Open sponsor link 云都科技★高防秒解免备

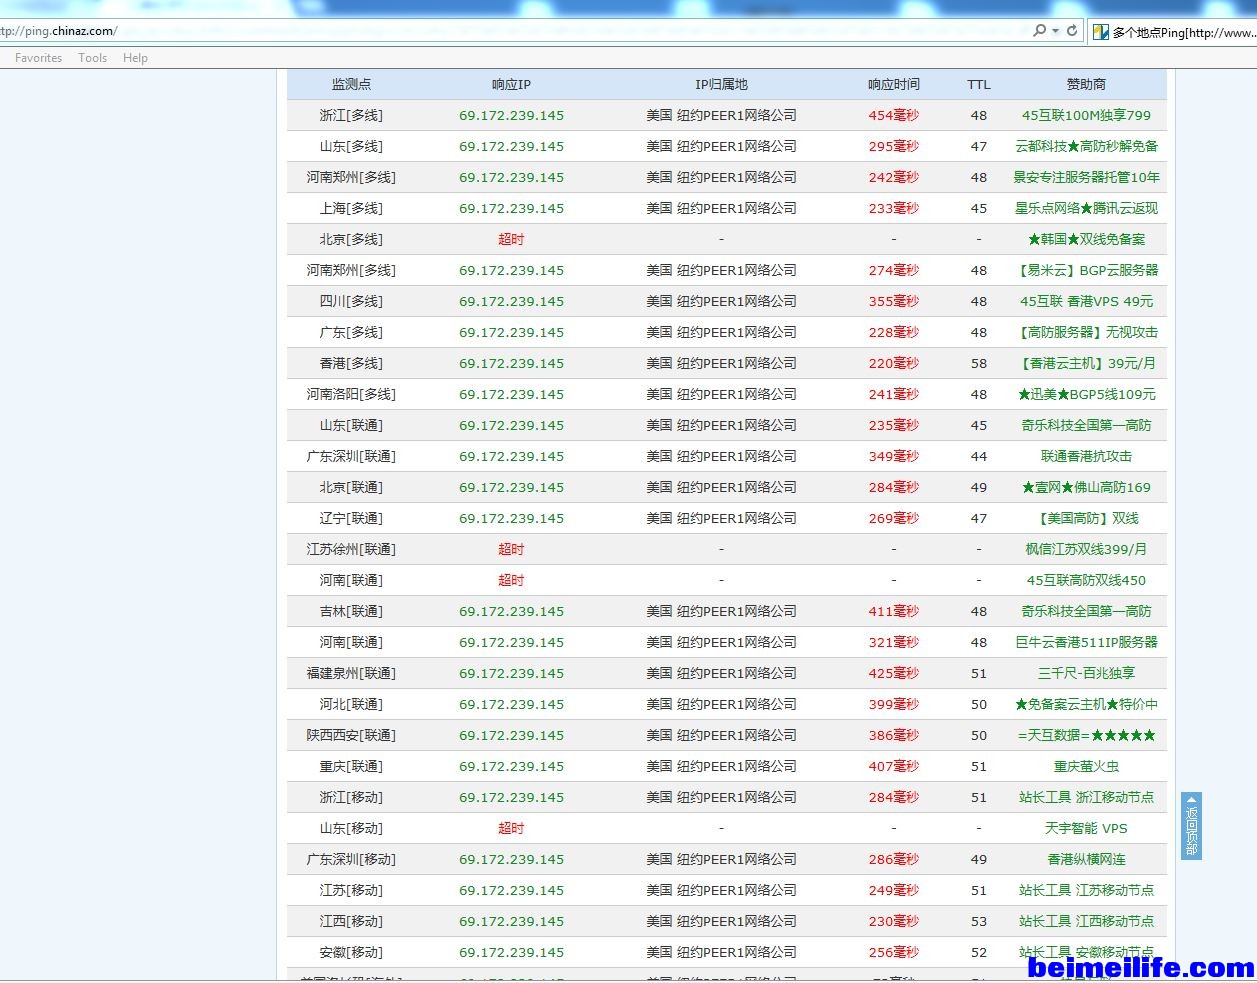[x=1086, y=146]
